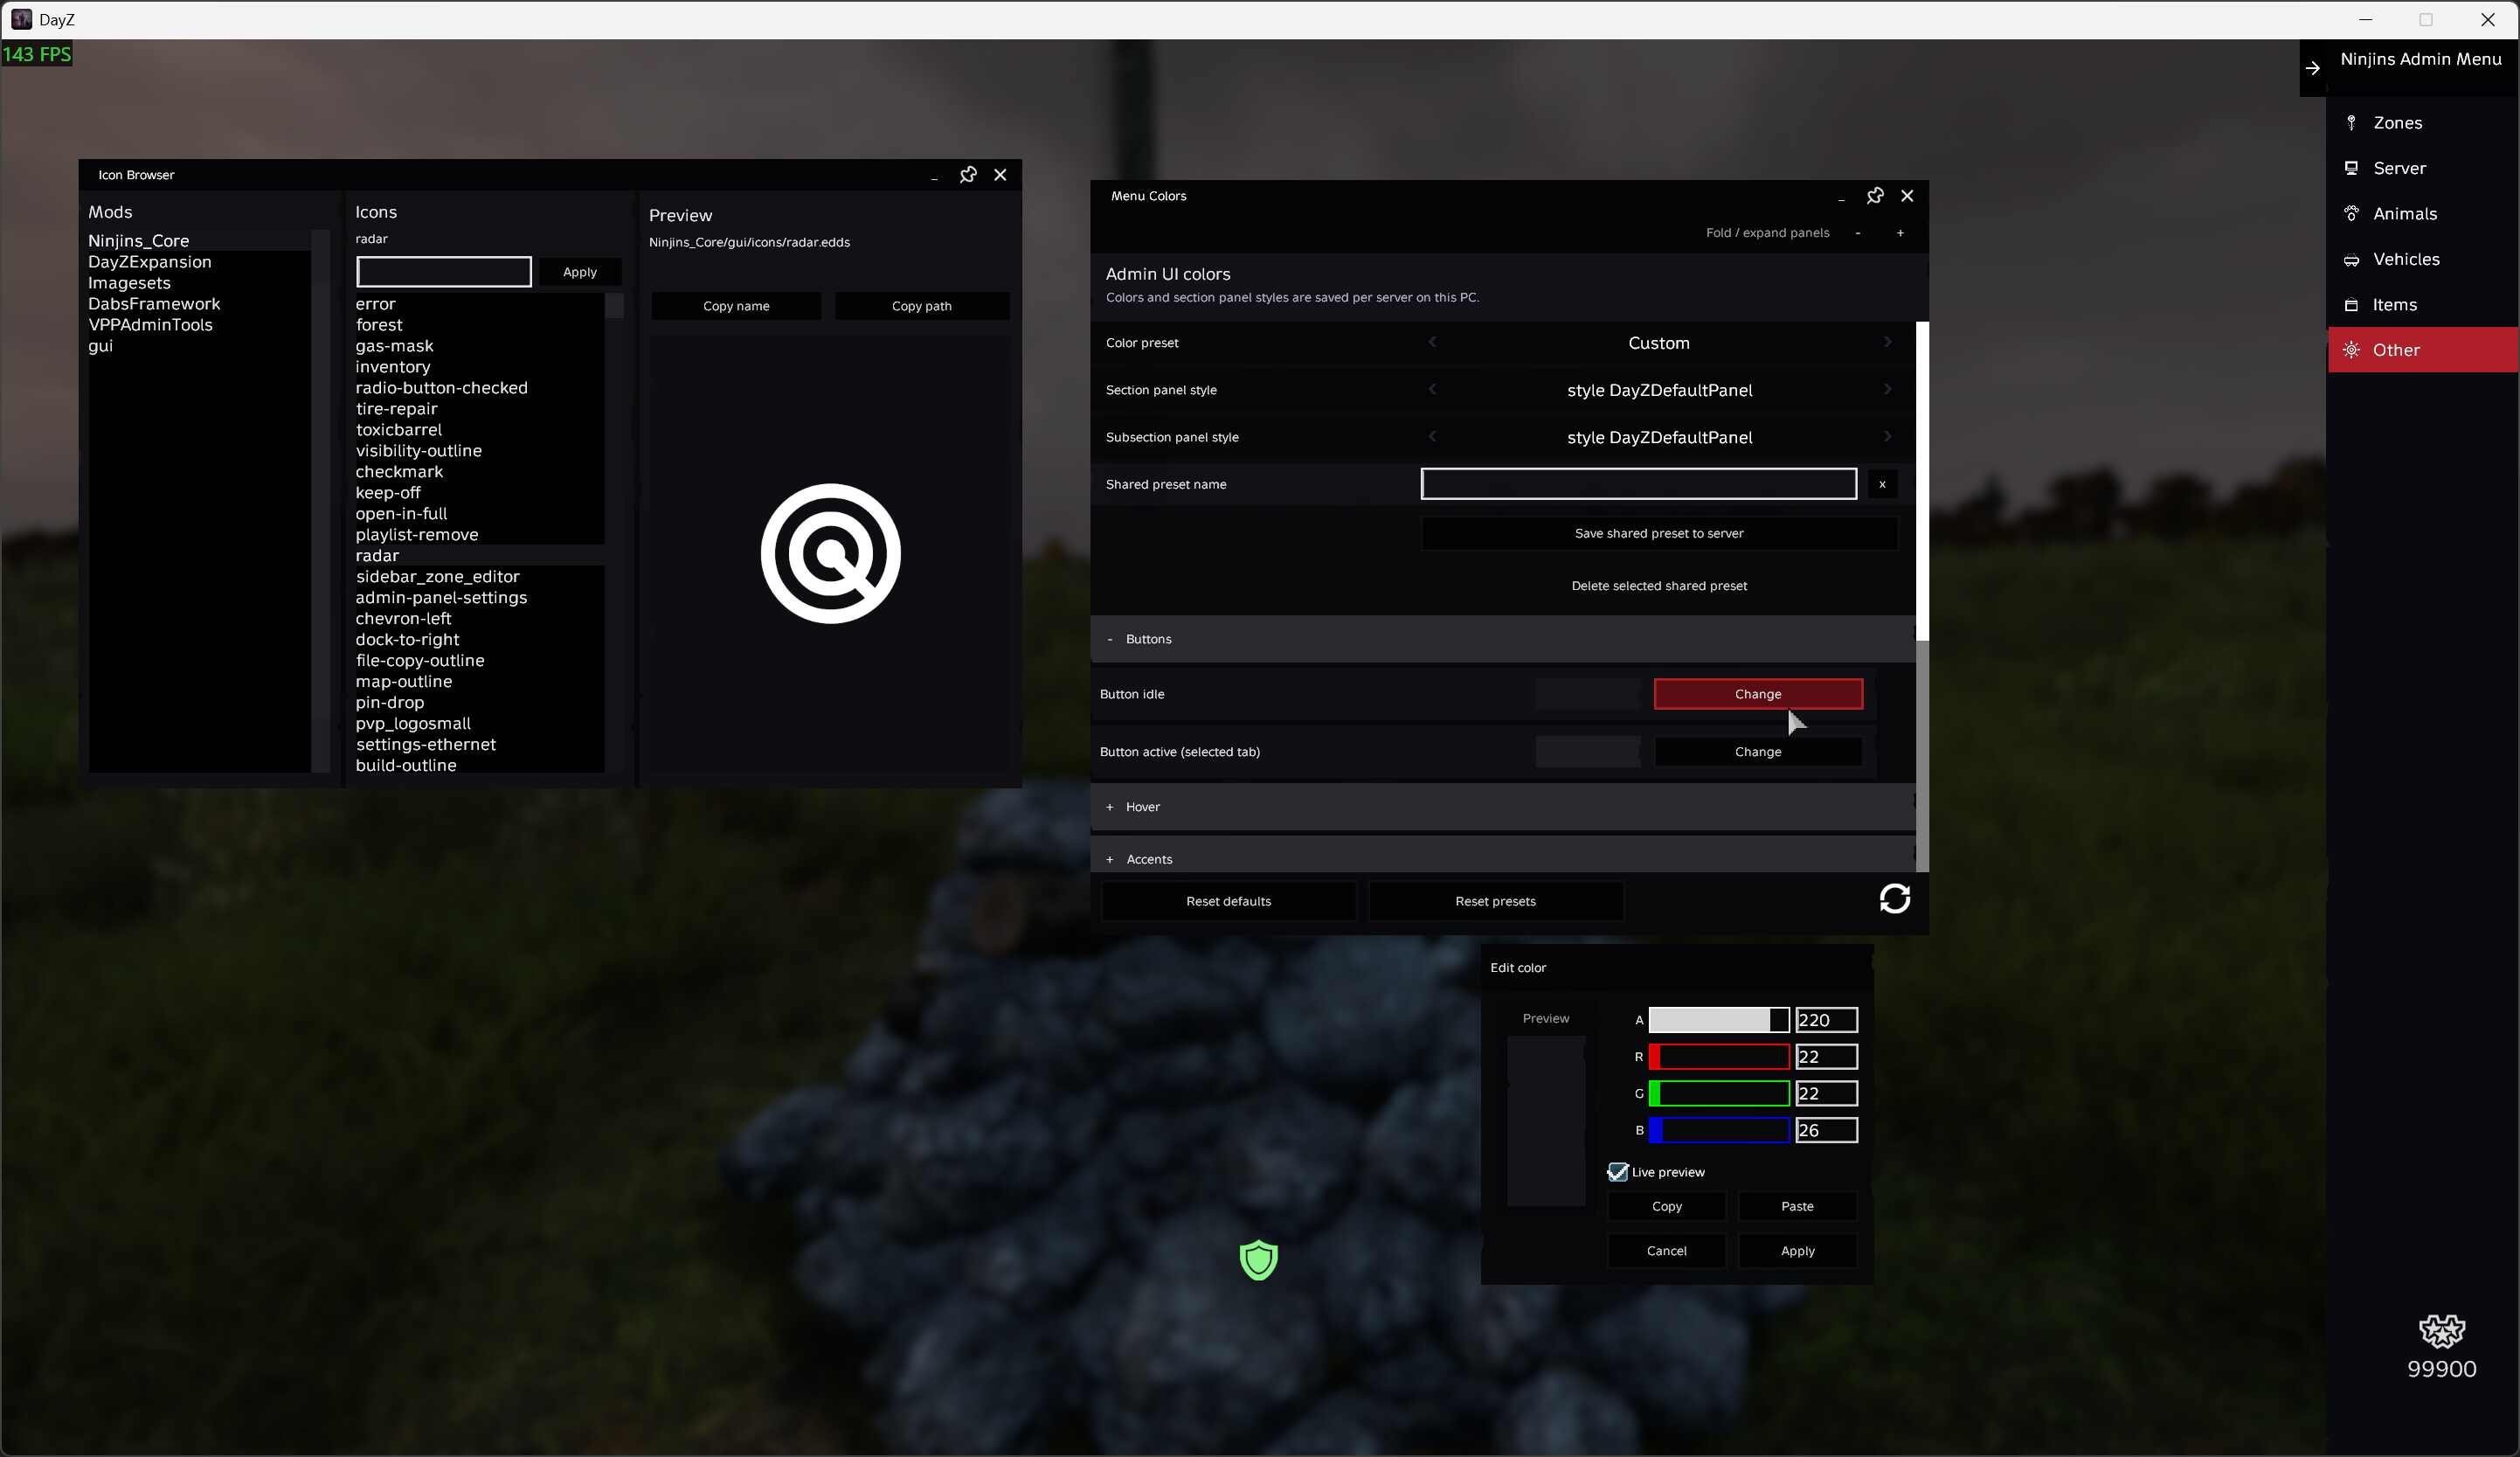Click the green shield icon
Viewport: 2520px width, 1457px height.
pos(1259,1260)
